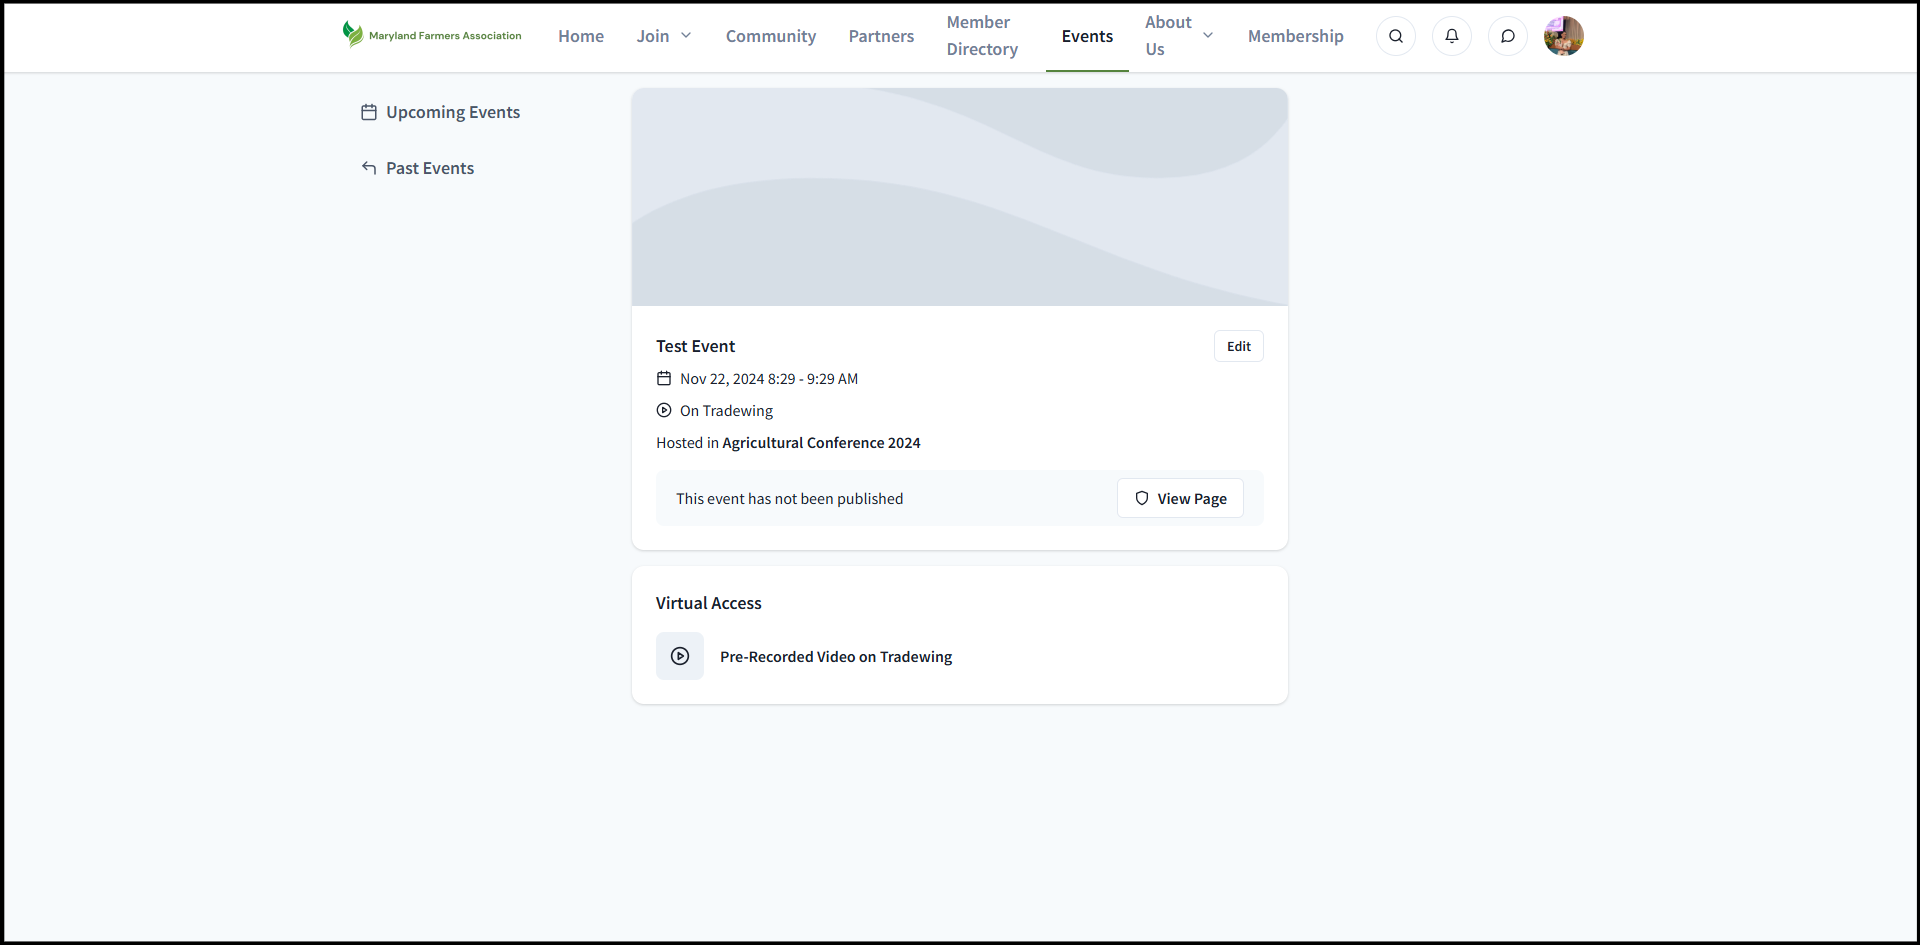
Task: Click the View Page button
Action: (1180, 498)
